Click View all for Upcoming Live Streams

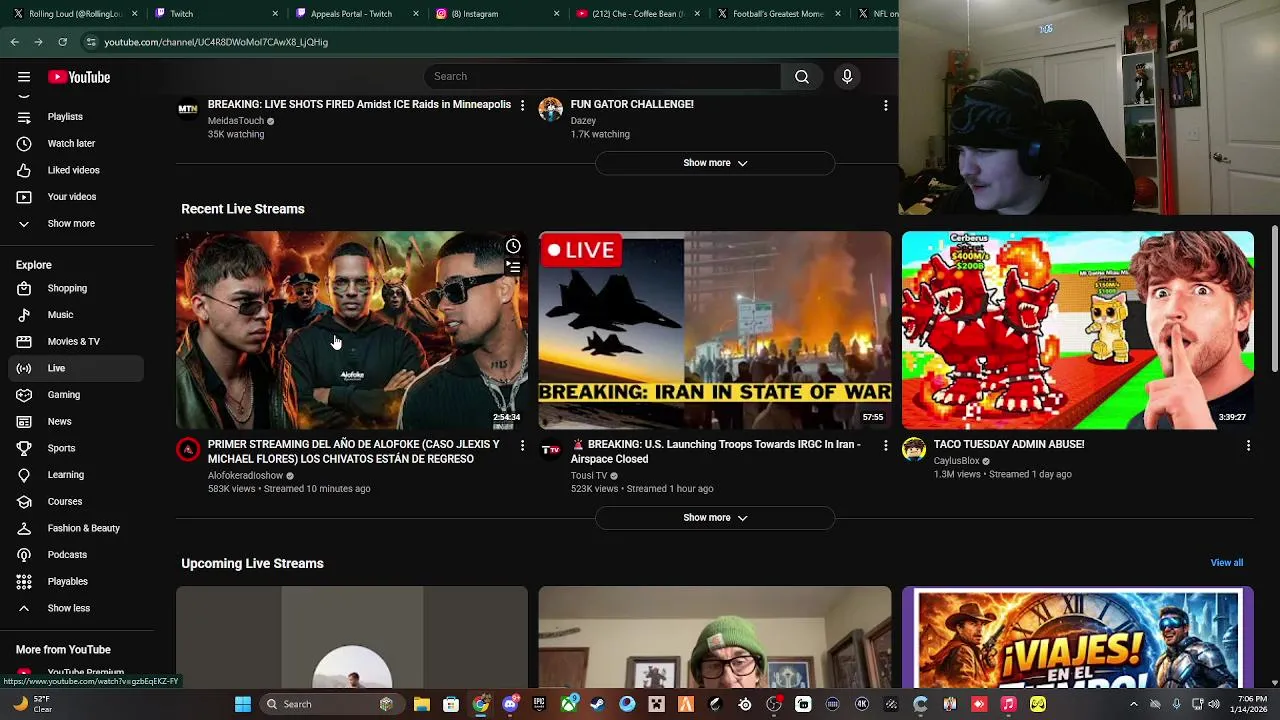pos(1226,563)
